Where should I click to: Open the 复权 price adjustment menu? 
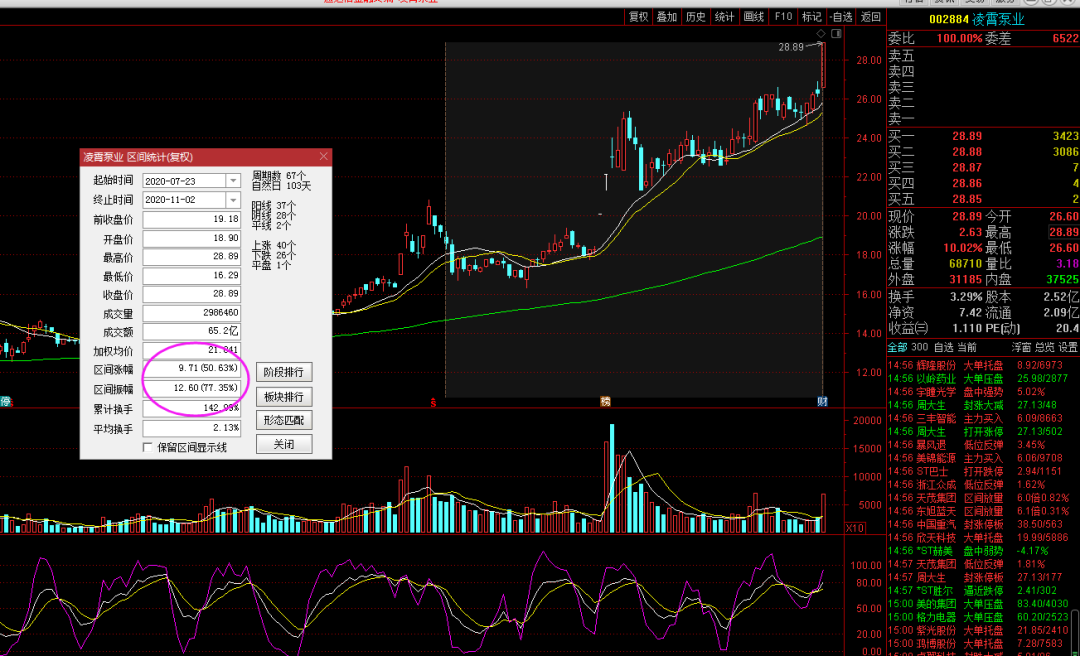coord(638,17)
